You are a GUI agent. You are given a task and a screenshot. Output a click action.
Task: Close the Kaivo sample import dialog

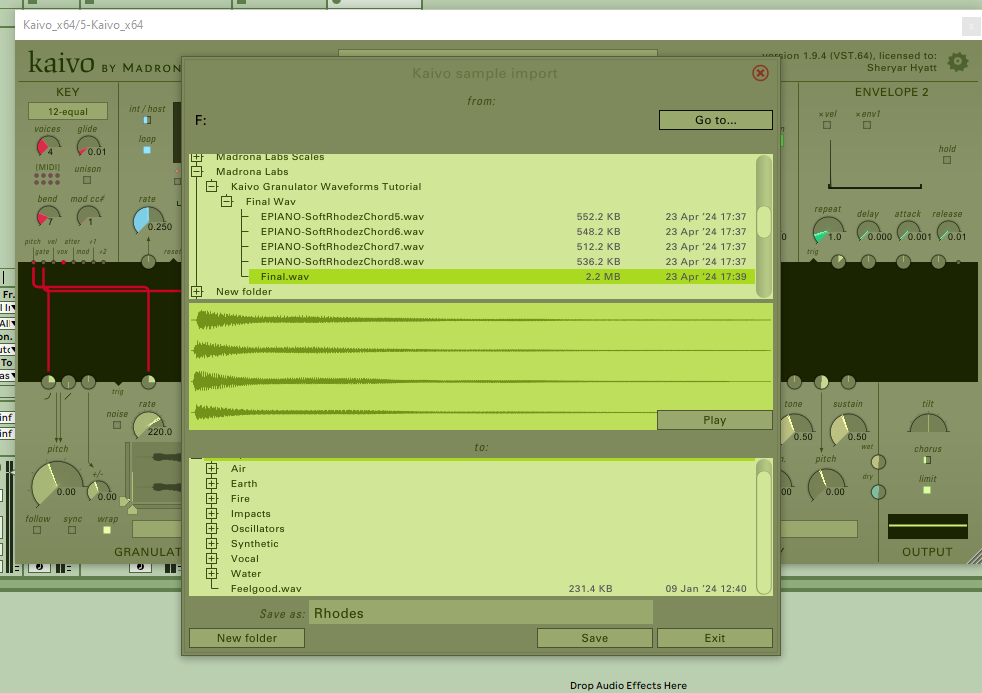760,73
